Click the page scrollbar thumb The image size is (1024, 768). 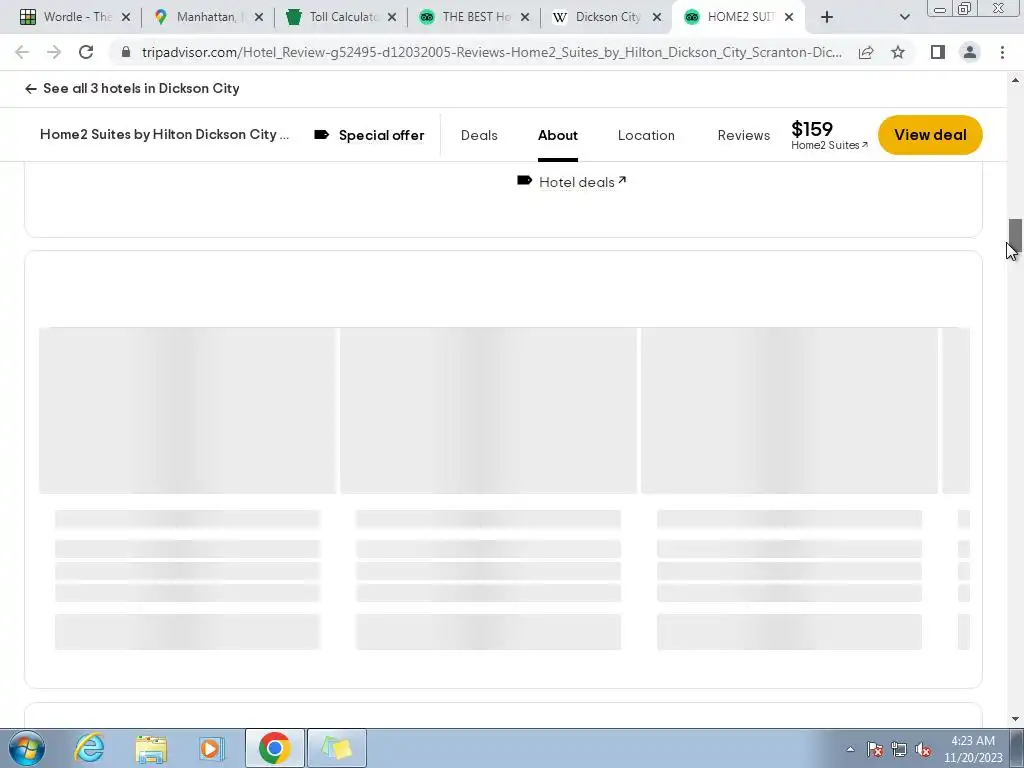pyautogui.click(x=1015, y=234)
